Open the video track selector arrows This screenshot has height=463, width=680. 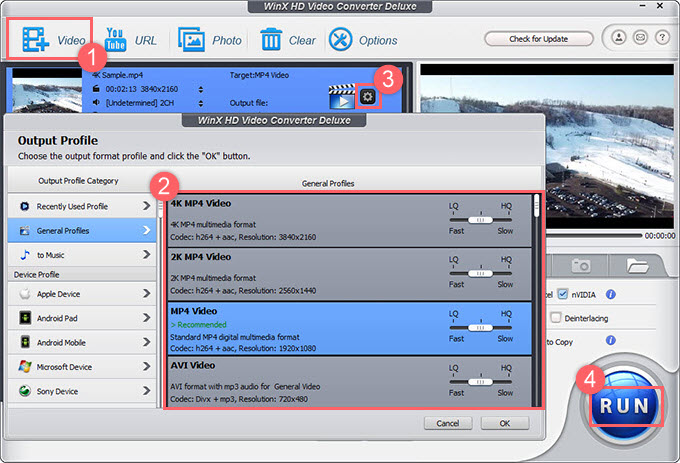[200, 89]
